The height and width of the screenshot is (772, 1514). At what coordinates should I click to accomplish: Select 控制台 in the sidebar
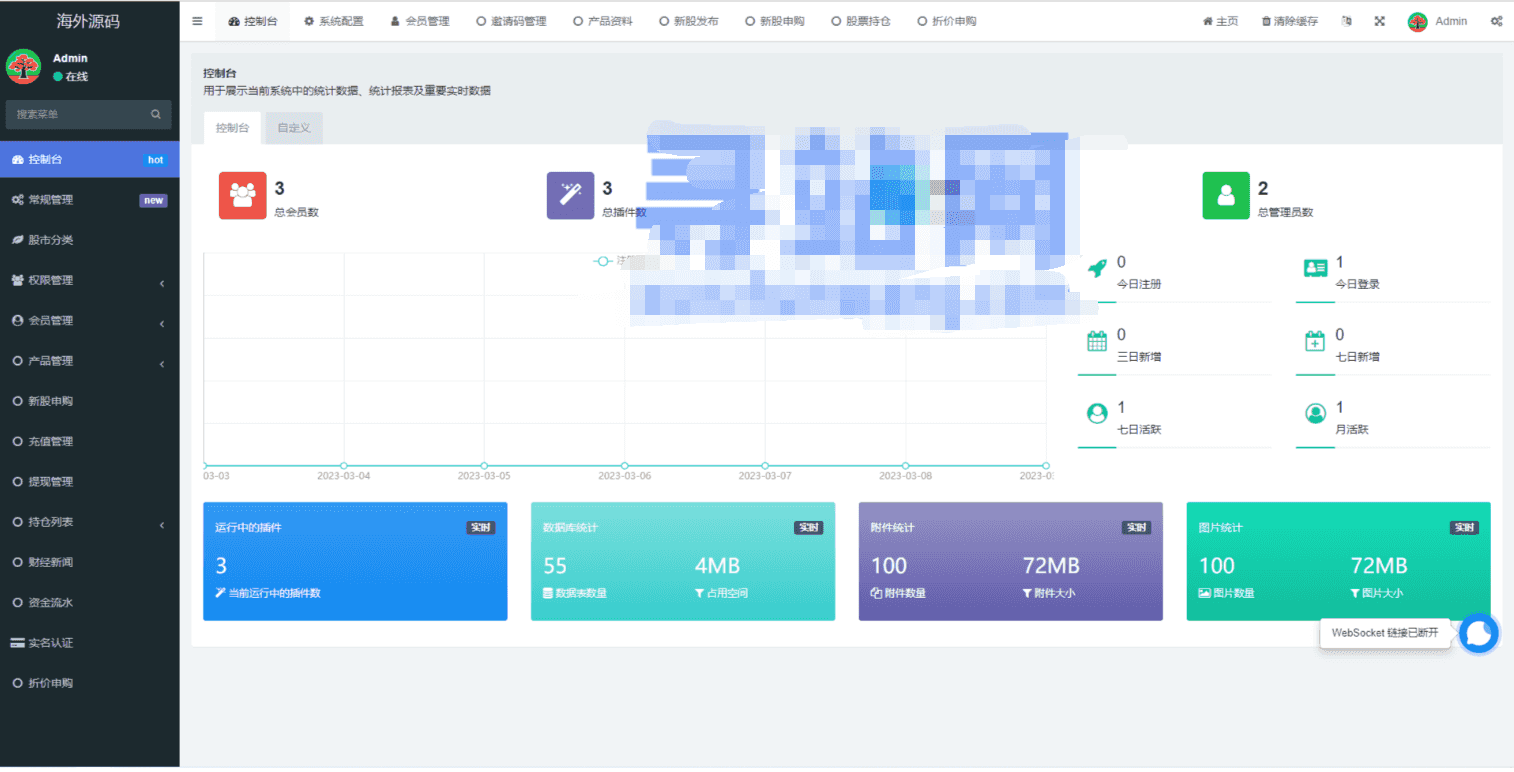point(90,160)
